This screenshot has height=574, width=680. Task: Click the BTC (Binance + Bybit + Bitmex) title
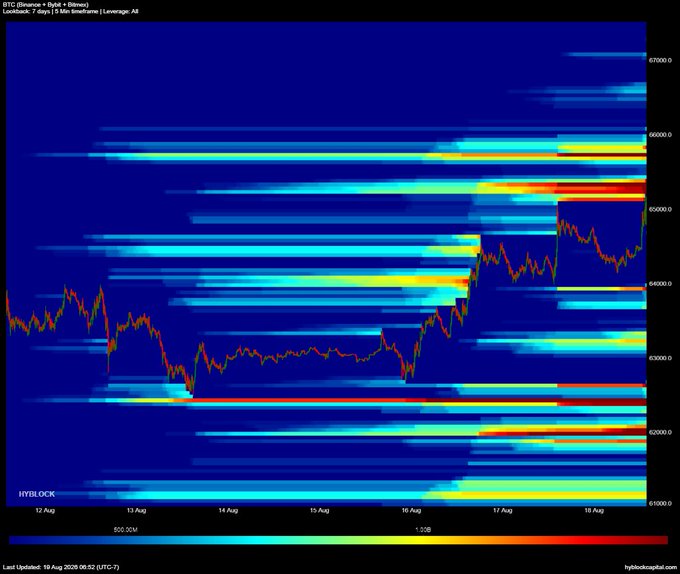coord(46,5)
